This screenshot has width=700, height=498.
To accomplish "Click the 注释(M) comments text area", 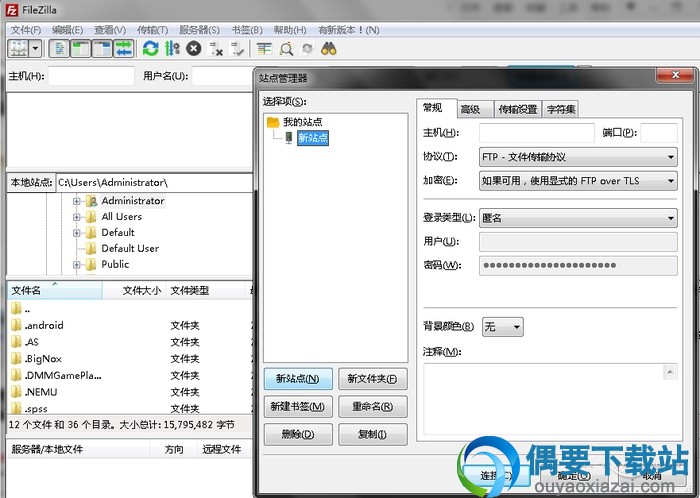I will (543, 398).
